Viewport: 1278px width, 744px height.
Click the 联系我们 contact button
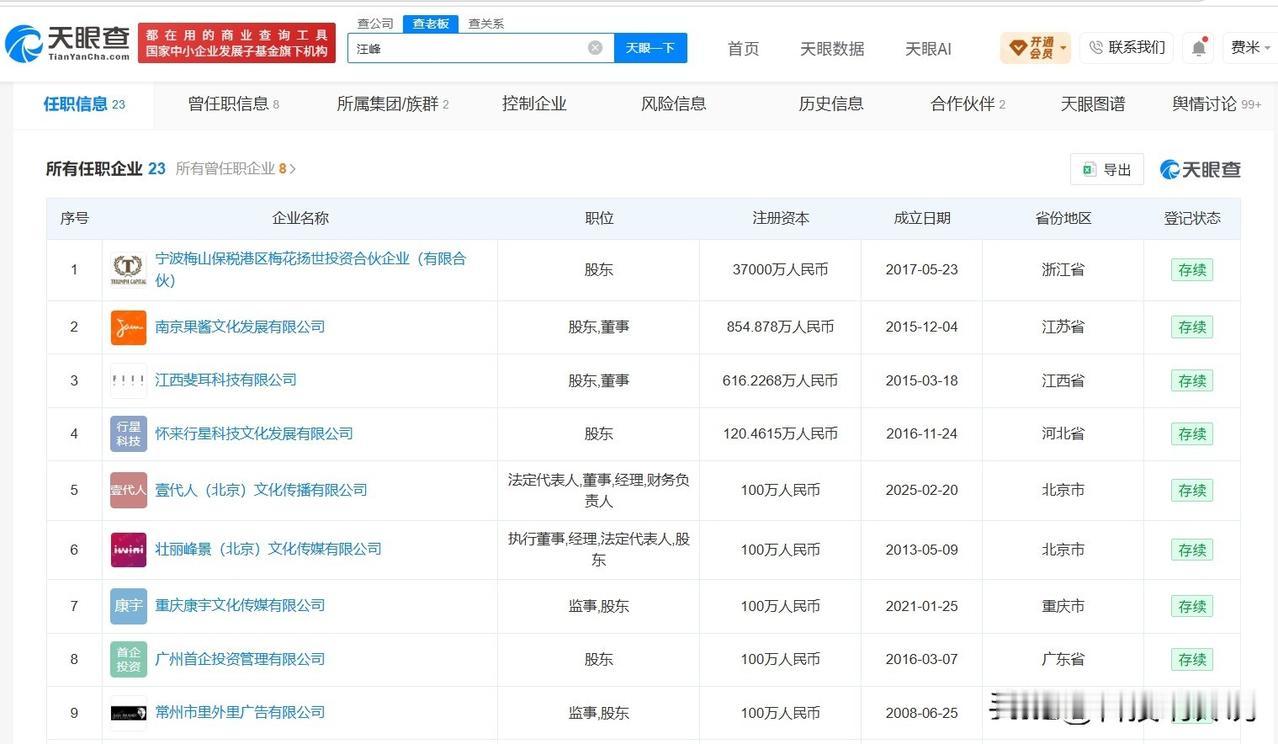point(1126,47)
